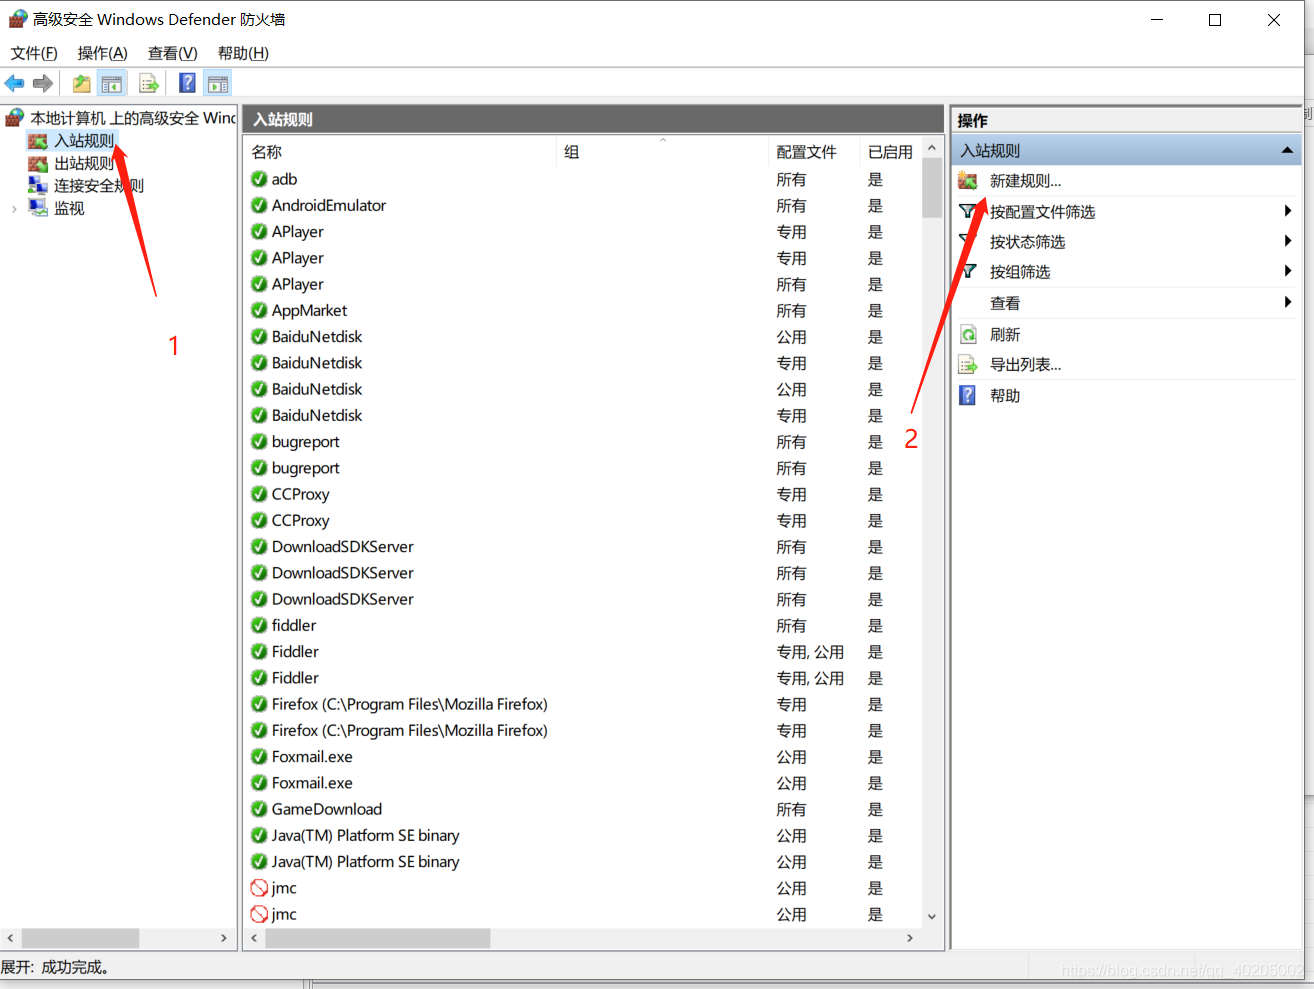Toggle the show/hide console tree toolbar icon
Image resolution: width=1314 pixels, height=989 pixels.
112,84
